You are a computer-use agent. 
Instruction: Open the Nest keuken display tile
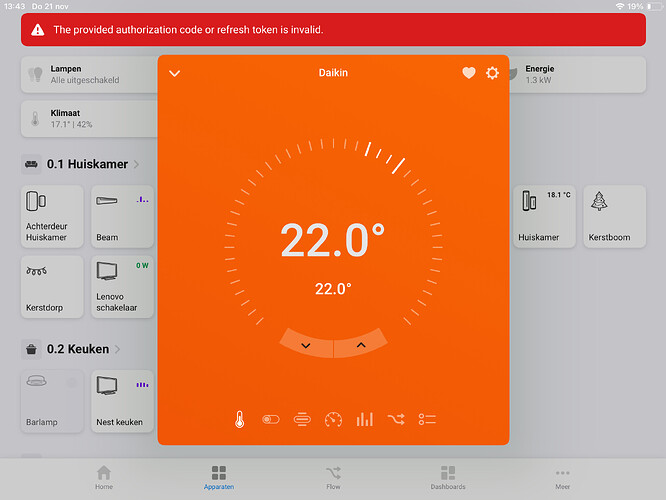[x=122, y=401]
